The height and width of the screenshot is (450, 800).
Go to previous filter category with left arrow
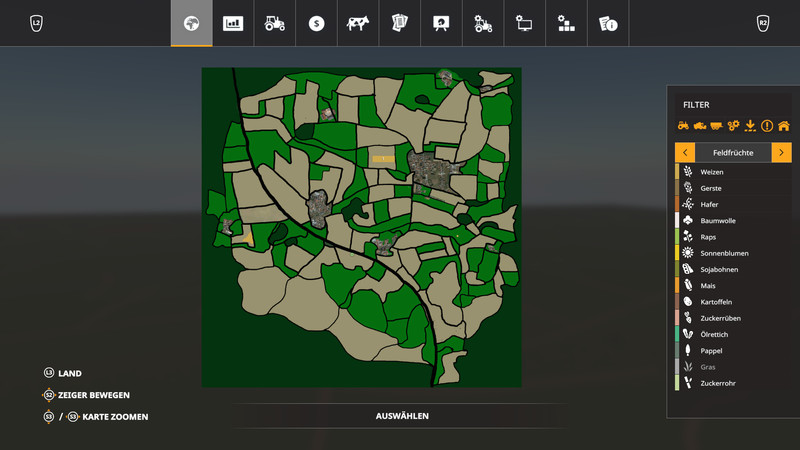coord(685,152)
